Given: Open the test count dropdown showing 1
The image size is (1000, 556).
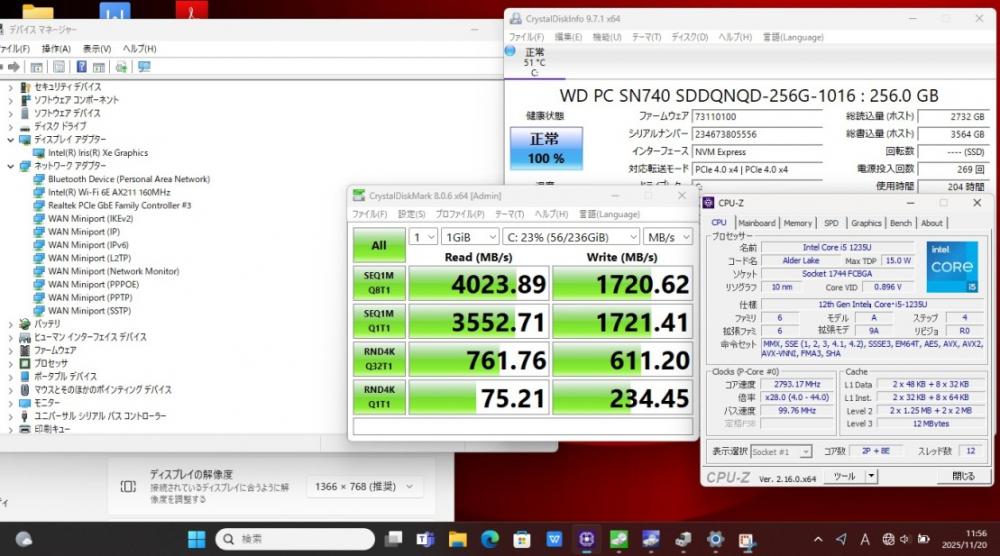Looking at the screenshot, I should point(423,237).
